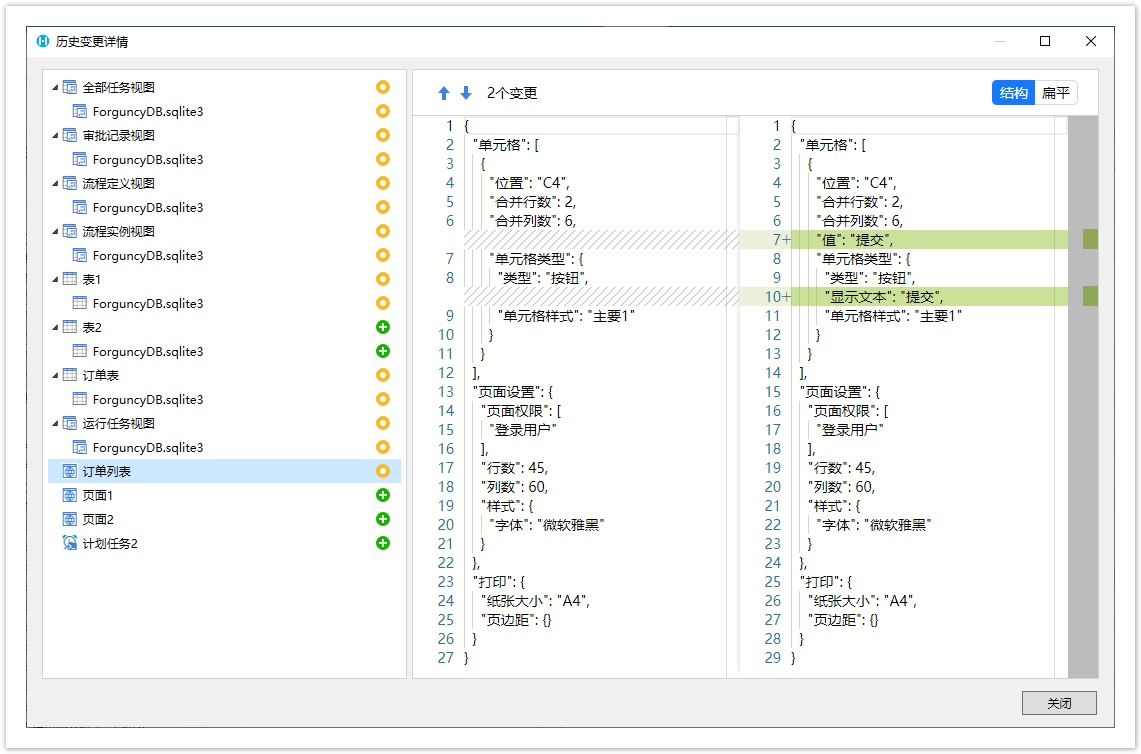Collapse the 全部任务视图 tree node
The image size is (1141, 754).
click(x=55, y=88)
